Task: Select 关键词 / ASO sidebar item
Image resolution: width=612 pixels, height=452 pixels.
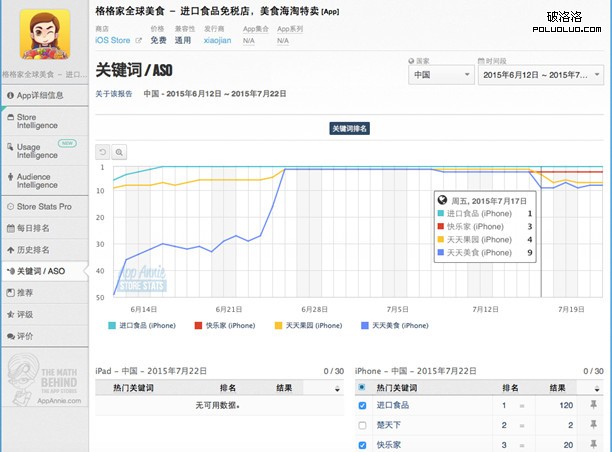Action: [x=44, y=271]
